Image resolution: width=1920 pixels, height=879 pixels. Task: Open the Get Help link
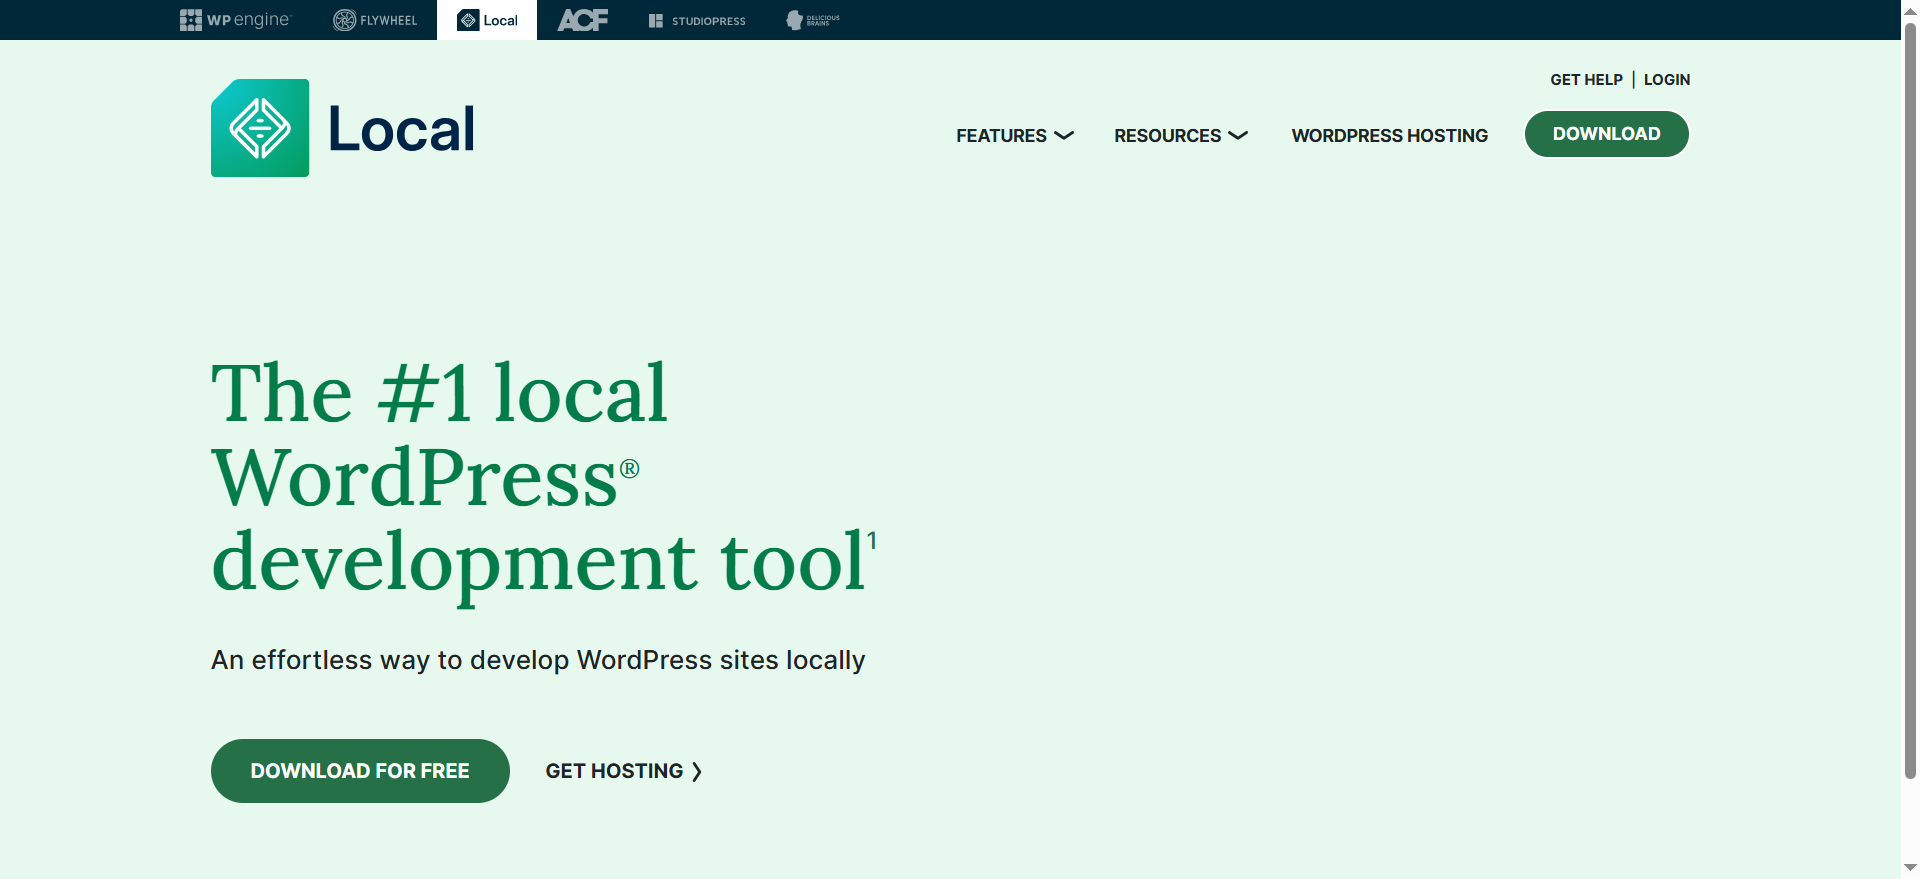click(1586, 80)
